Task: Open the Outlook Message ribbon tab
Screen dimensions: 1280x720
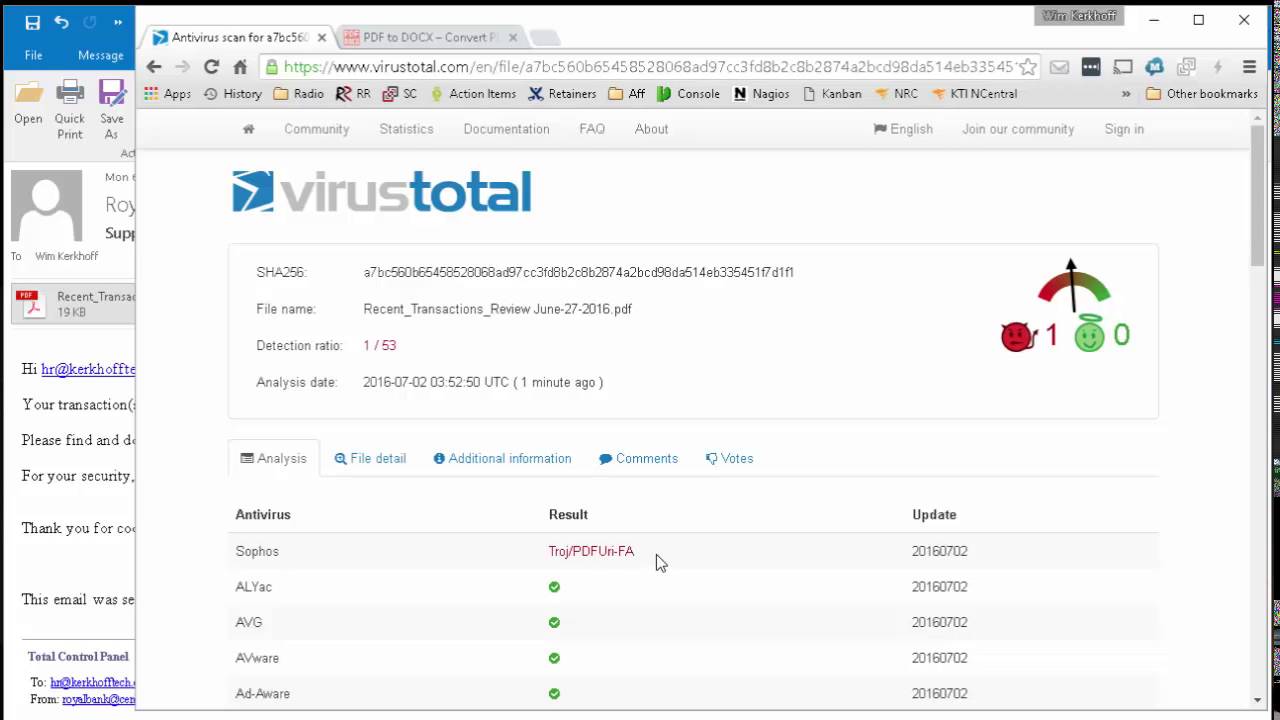Action: 101,56
